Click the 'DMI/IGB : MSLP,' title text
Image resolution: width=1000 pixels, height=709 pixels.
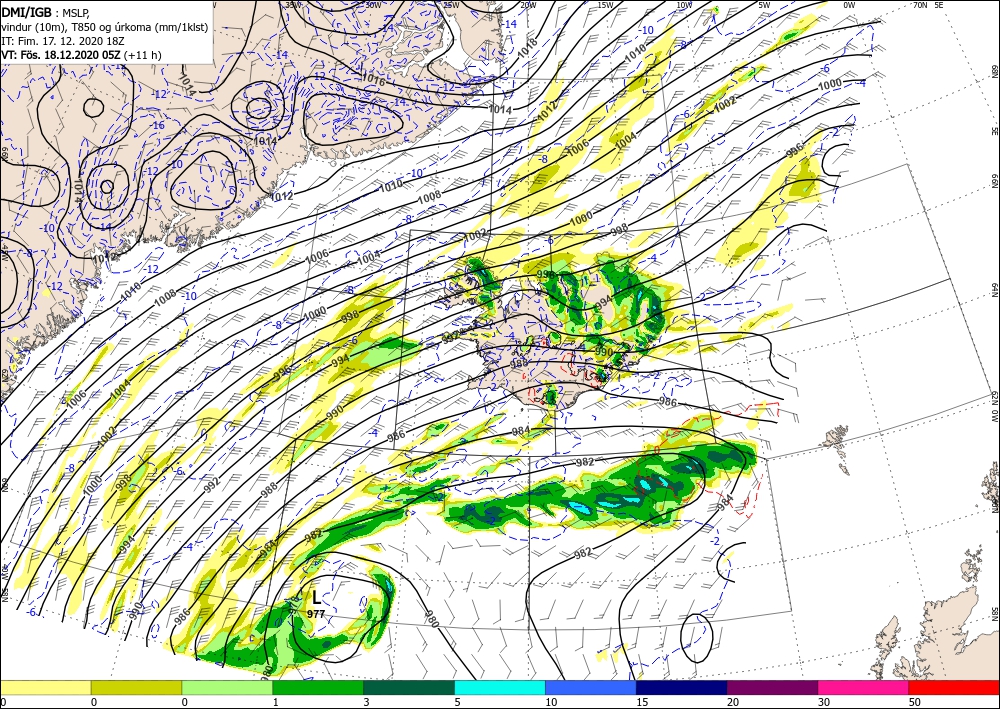[47, 11]
